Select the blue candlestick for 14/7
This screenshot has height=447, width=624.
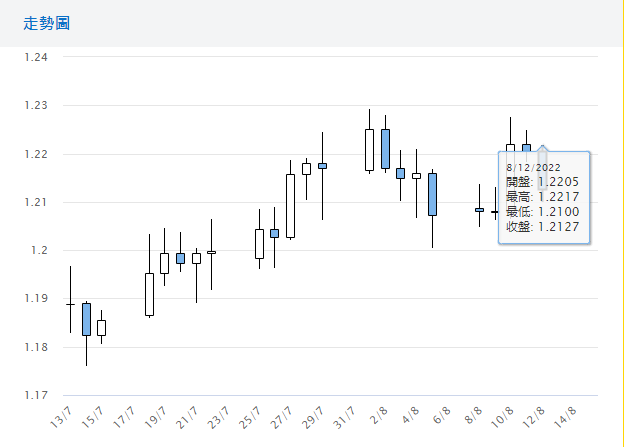pyautogui.click(x=86, y=319)
